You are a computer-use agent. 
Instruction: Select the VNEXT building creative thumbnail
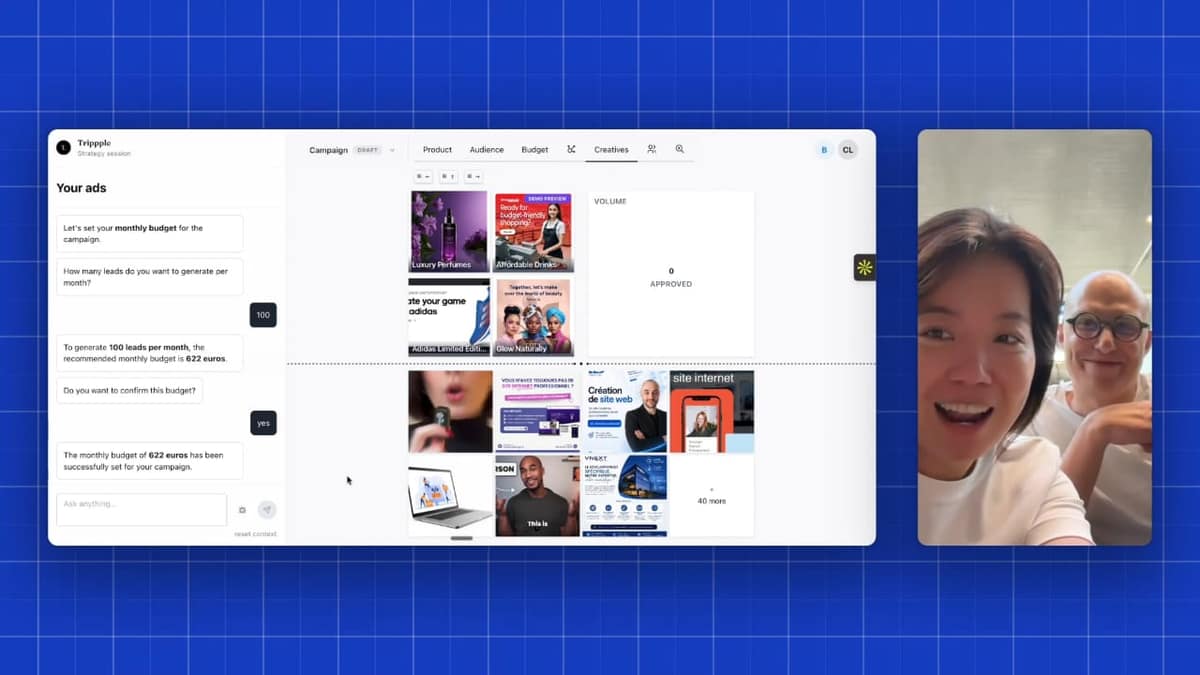624,496
